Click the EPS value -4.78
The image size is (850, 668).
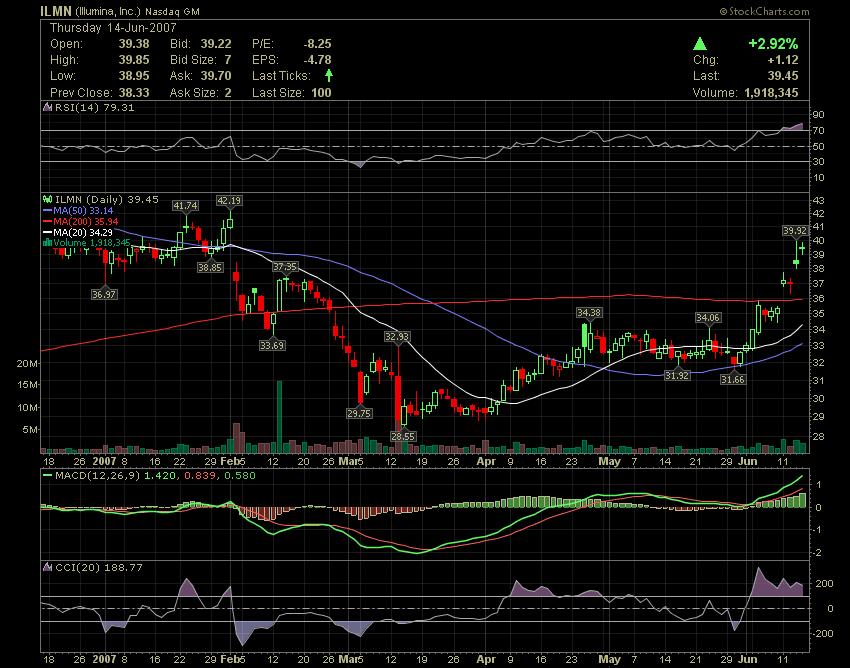coord(317,60)
